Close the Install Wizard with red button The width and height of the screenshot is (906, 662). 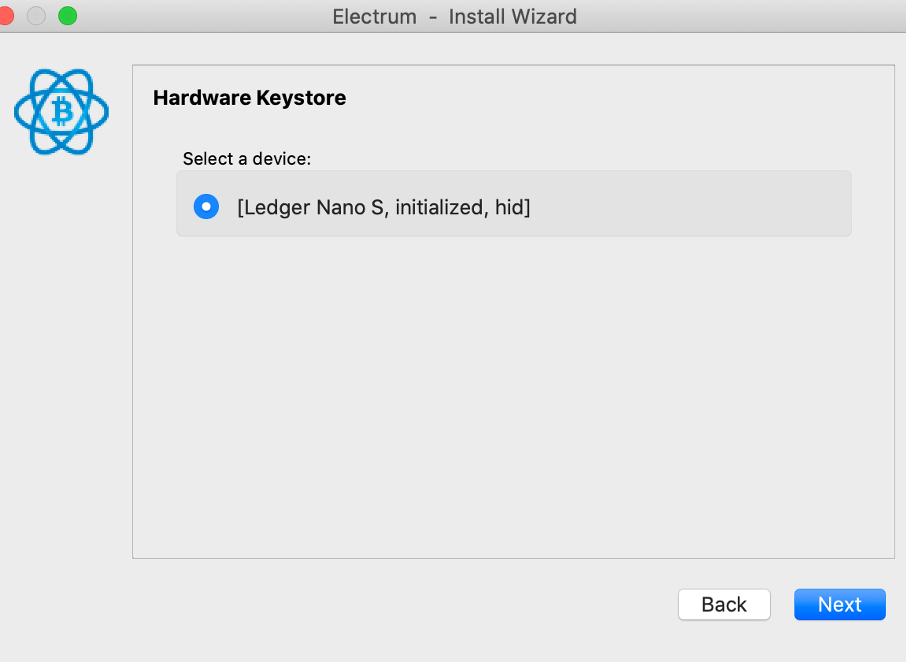click(x=5, y=16)
